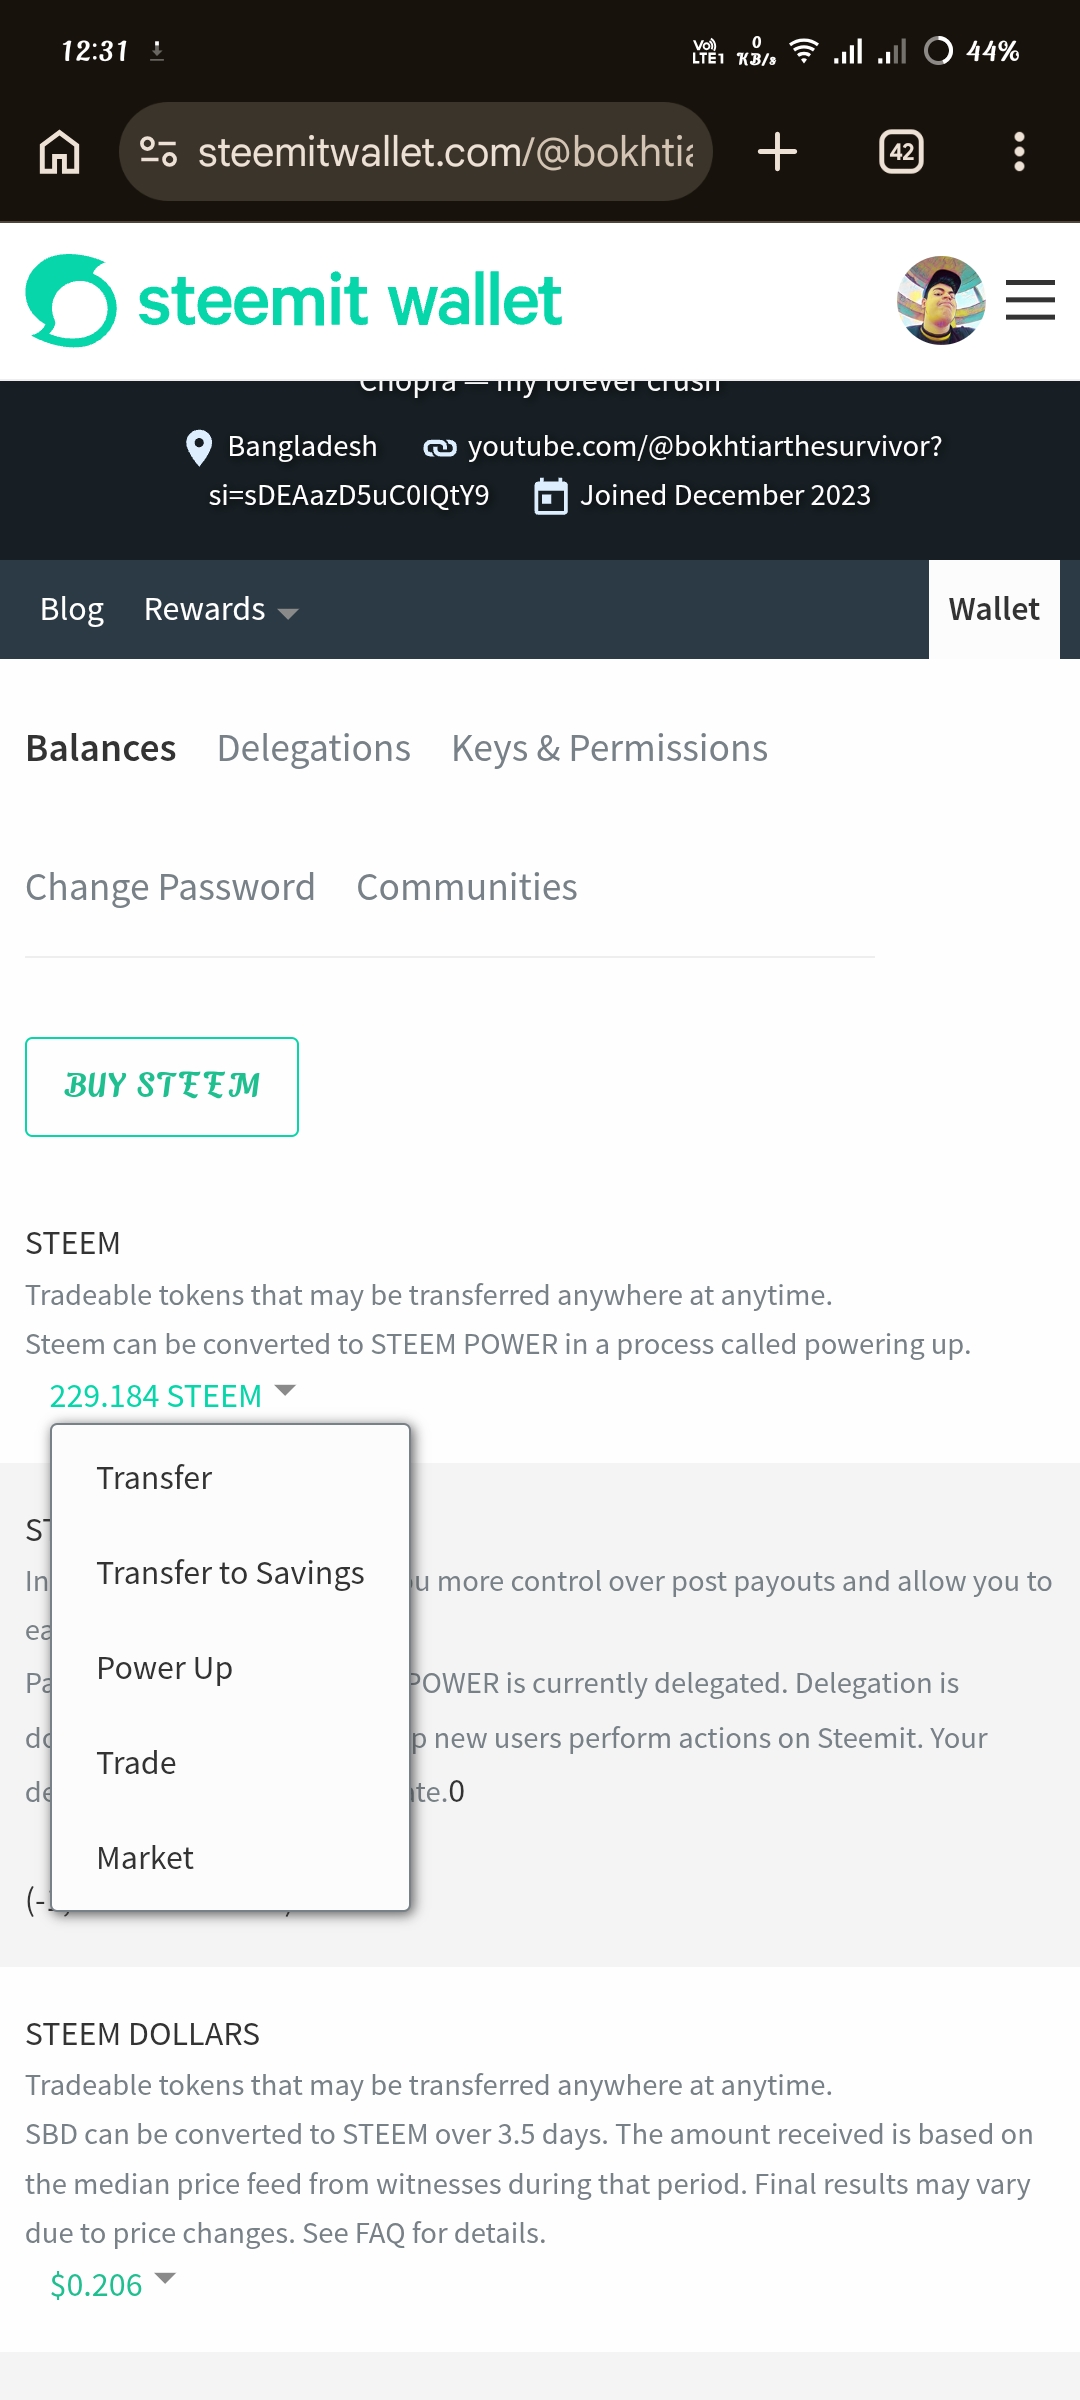Open the browser three-dot menu
This screenshot has height=2400, width=1080.
(1019, 152)
